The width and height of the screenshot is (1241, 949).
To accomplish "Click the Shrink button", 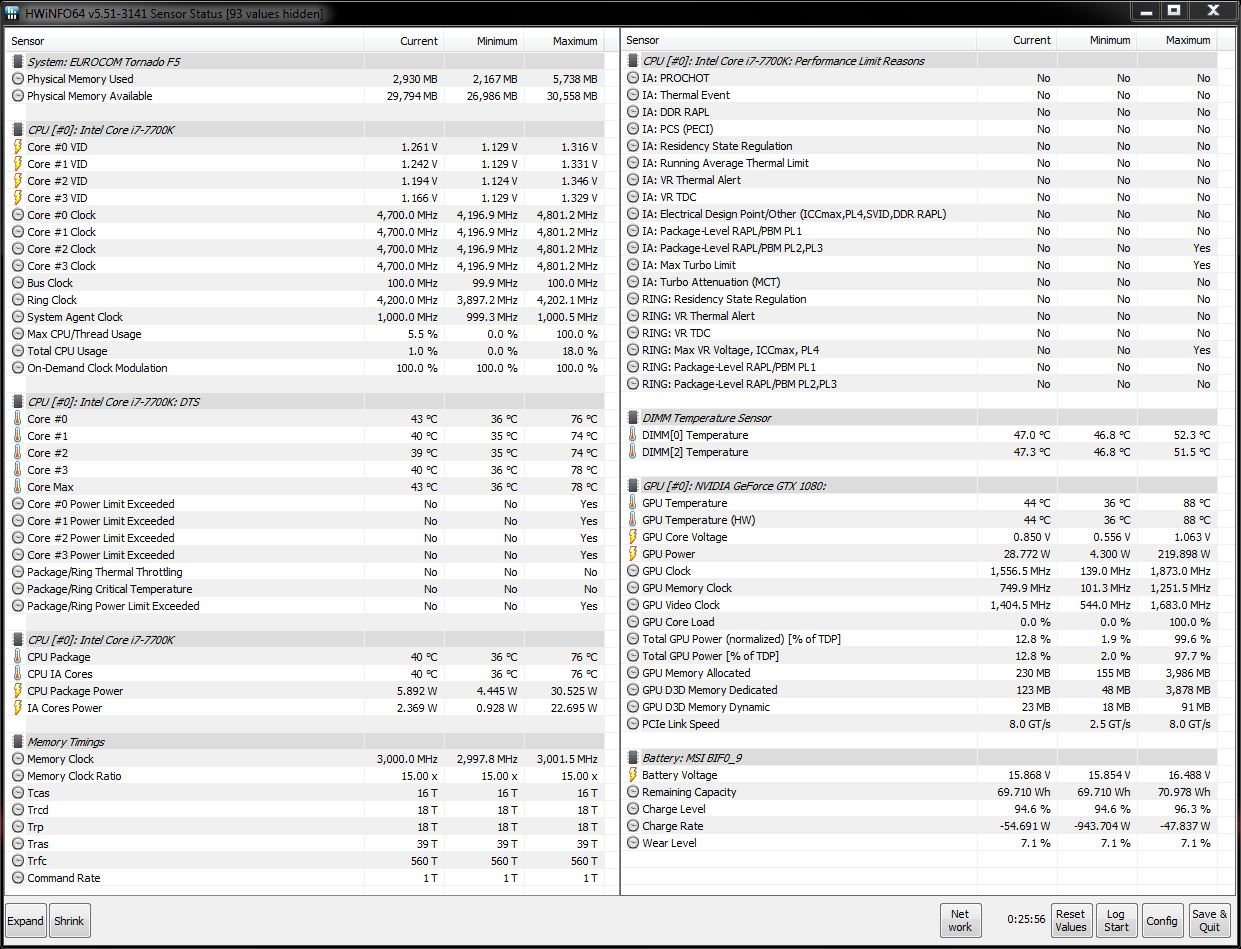I will pos(69,921).
